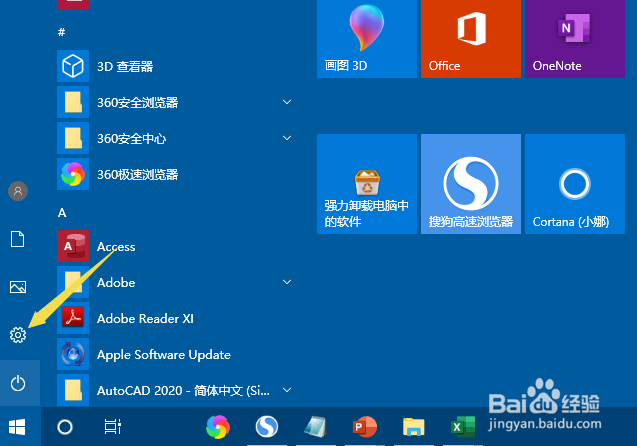Click the Access label text
The width and height of the screenshot is (637, 446).
click(x=116, y=247)
